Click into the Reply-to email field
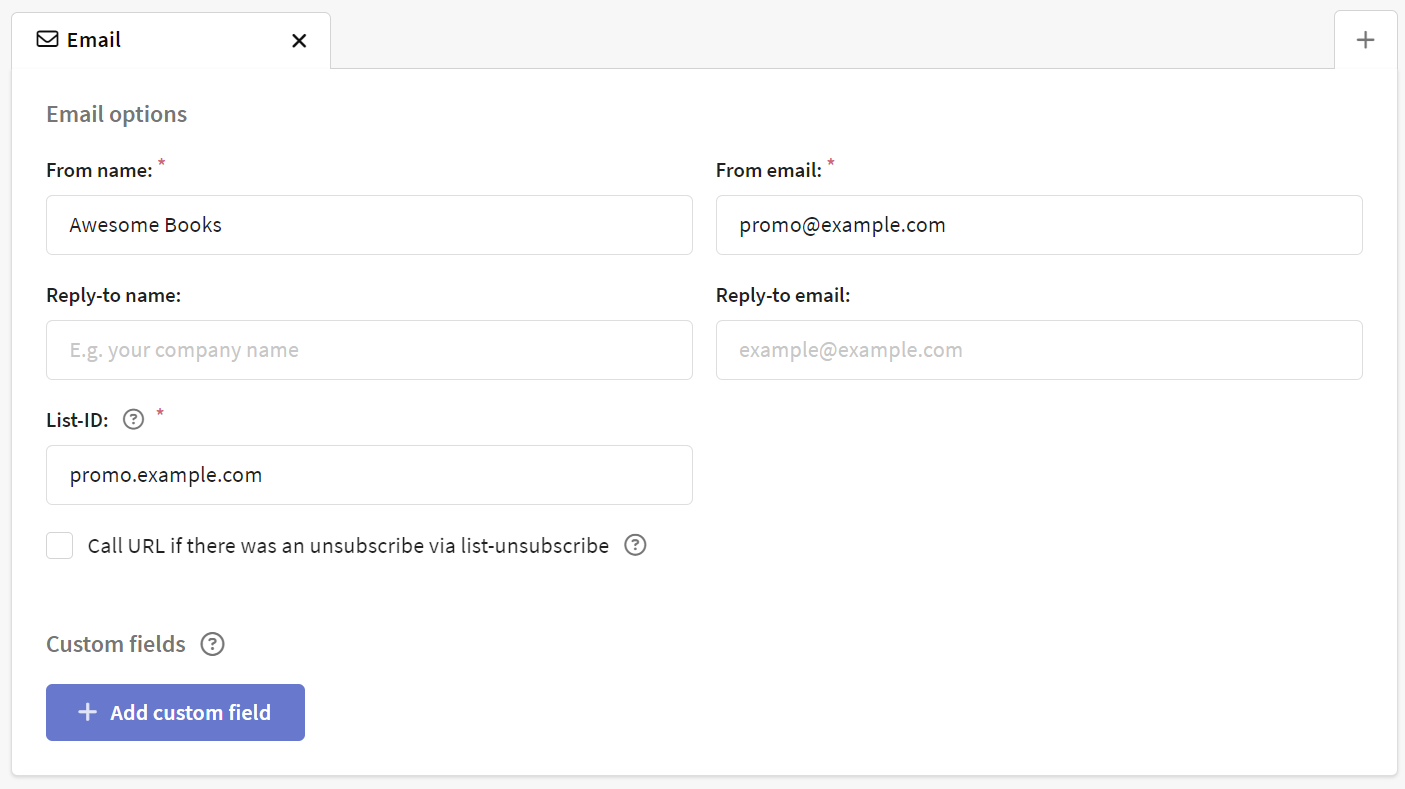The height and width of the screenshot is (789, 1405). (x=1039, y=350)
